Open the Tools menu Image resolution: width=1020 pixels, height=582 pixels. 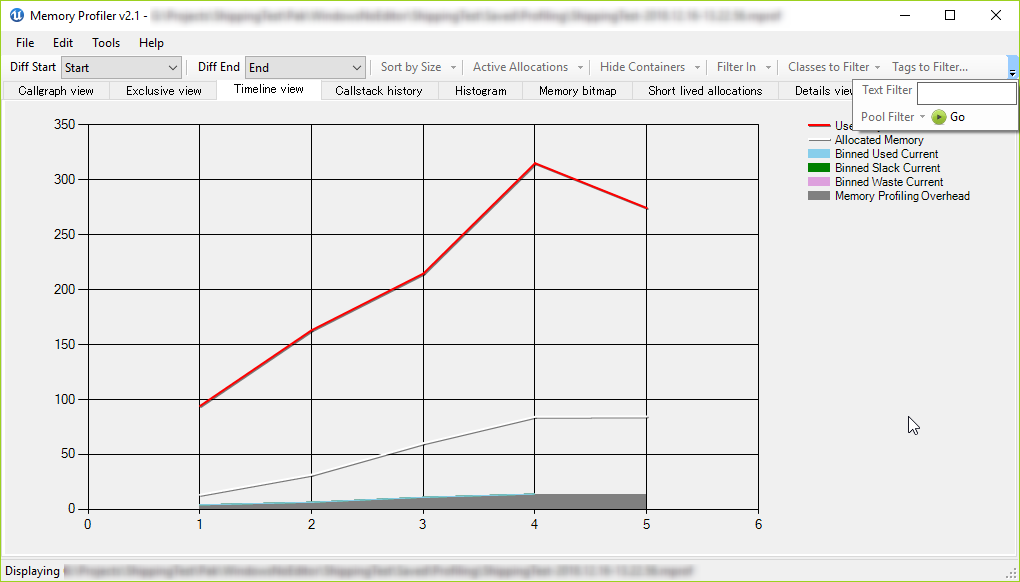pyautogui.click(x=105, y=43)
